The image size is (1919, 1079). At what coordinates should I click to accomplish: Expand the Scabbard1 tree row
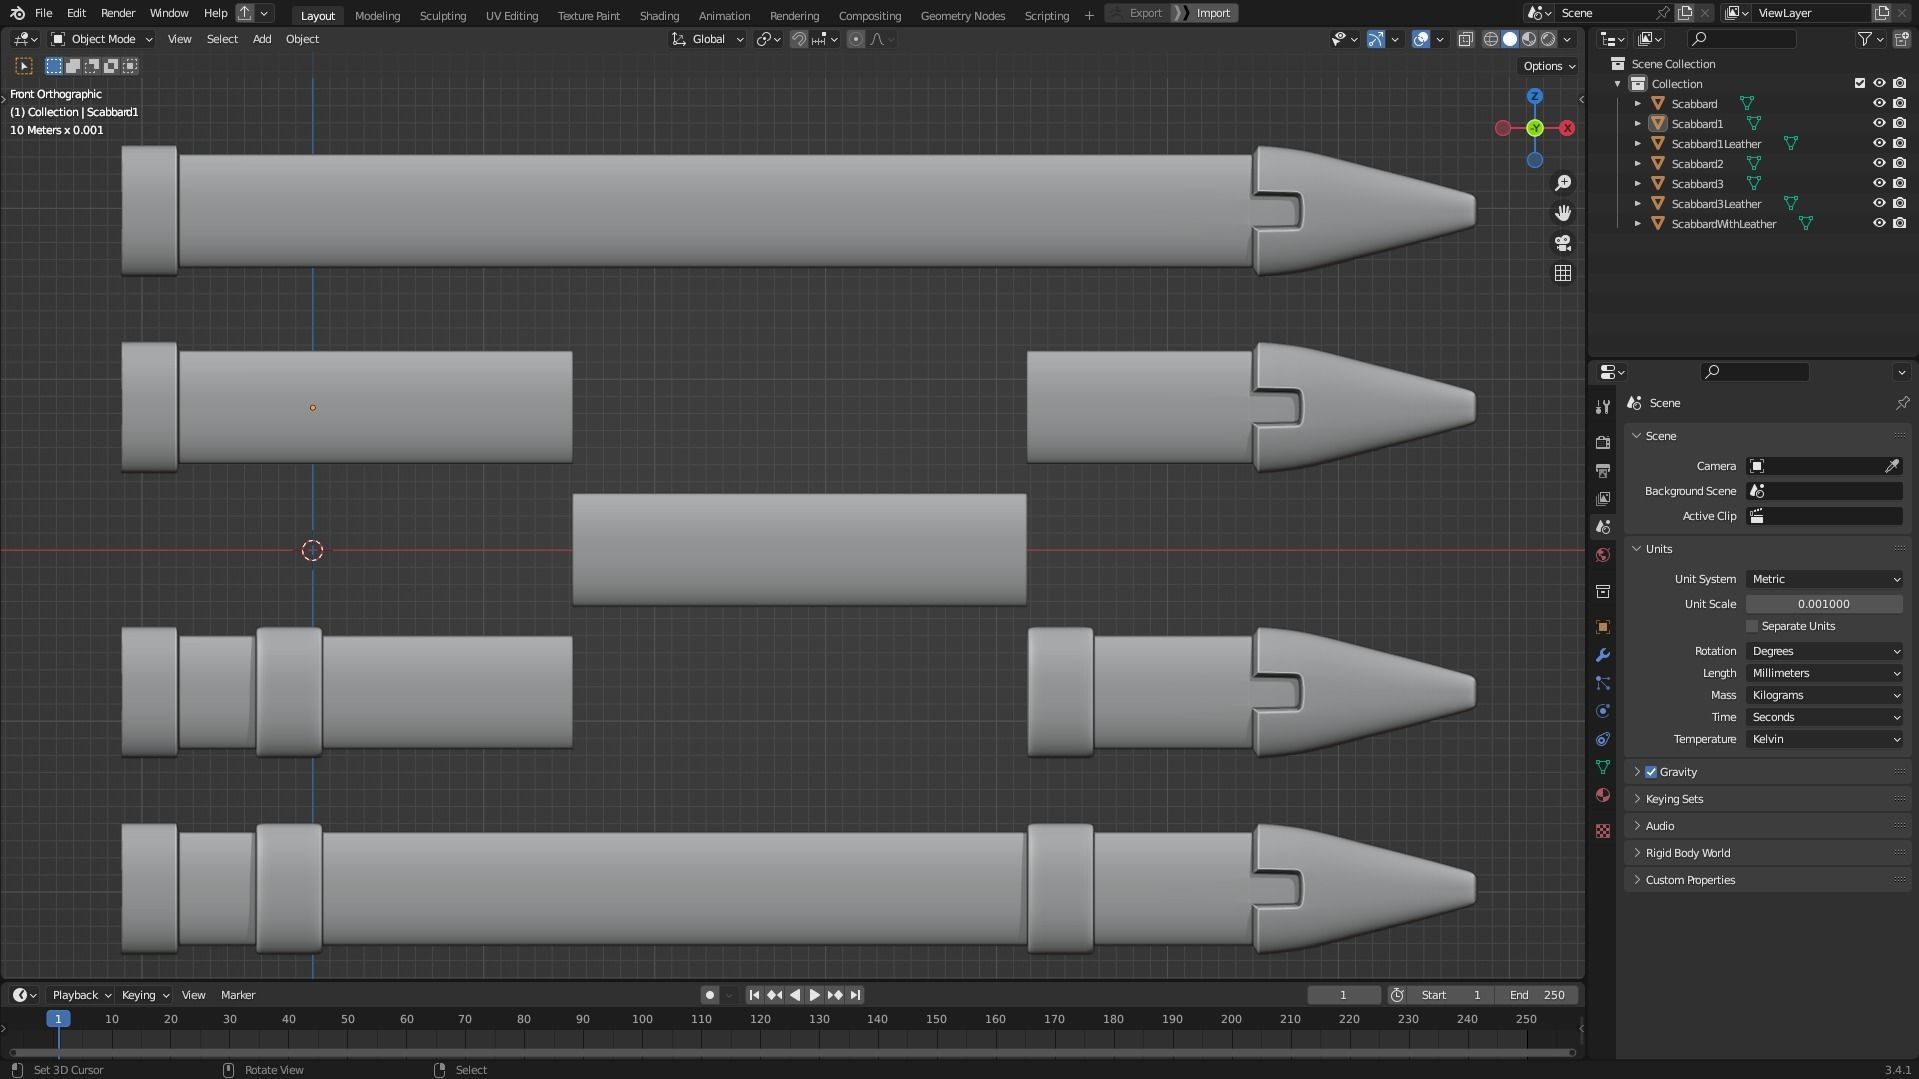tap(1637, 124)
